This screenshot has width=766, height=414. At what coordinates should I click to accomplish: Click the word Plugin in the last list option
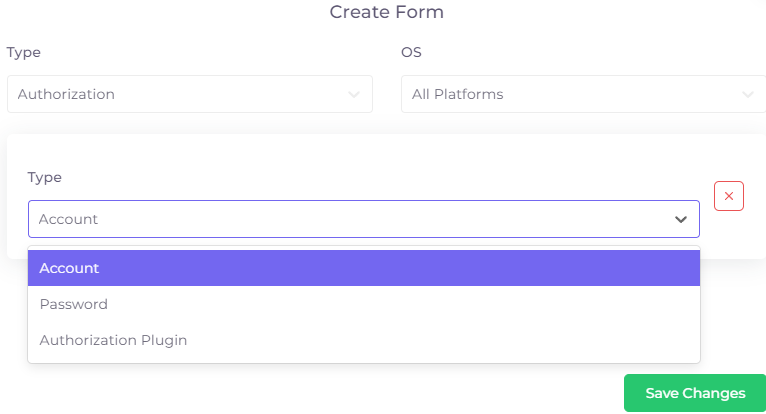(164, 340)
